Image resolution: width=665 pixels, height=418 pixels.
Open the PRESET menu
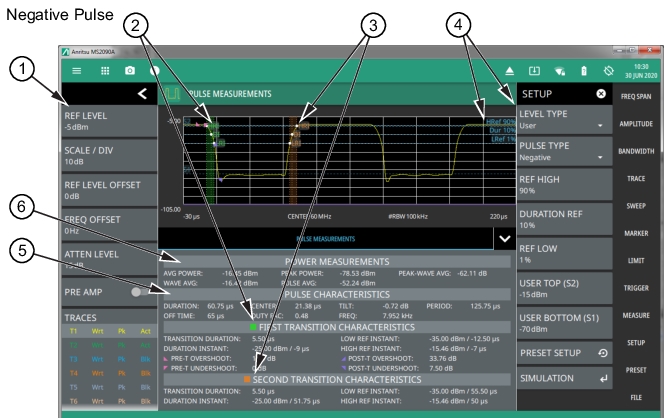[636, 370]
